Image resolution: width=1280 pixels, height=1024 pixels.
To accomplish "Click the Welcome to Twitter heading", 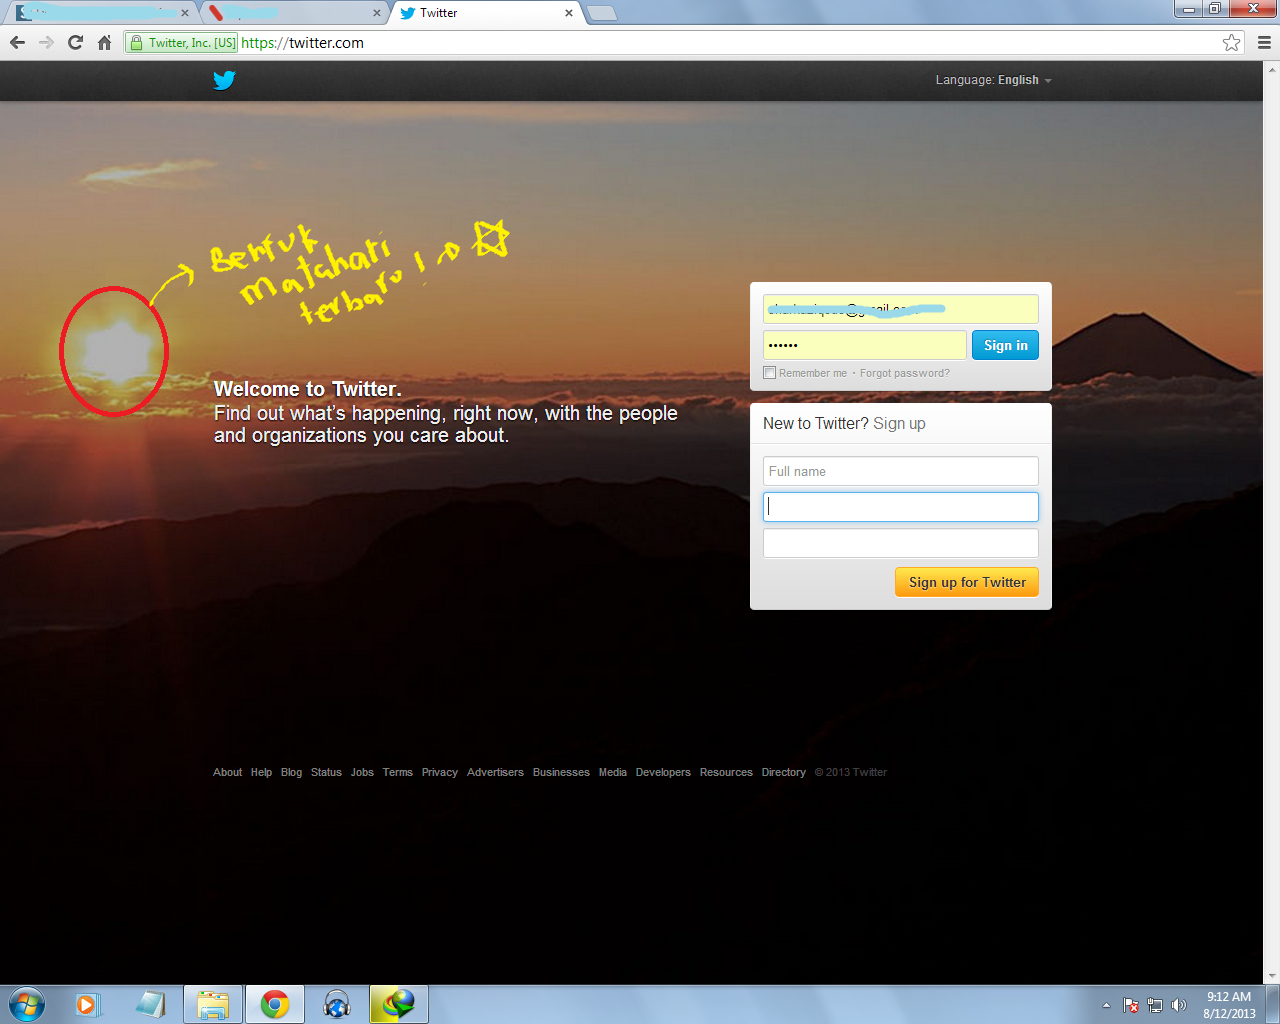I will (x=308, y=389).
